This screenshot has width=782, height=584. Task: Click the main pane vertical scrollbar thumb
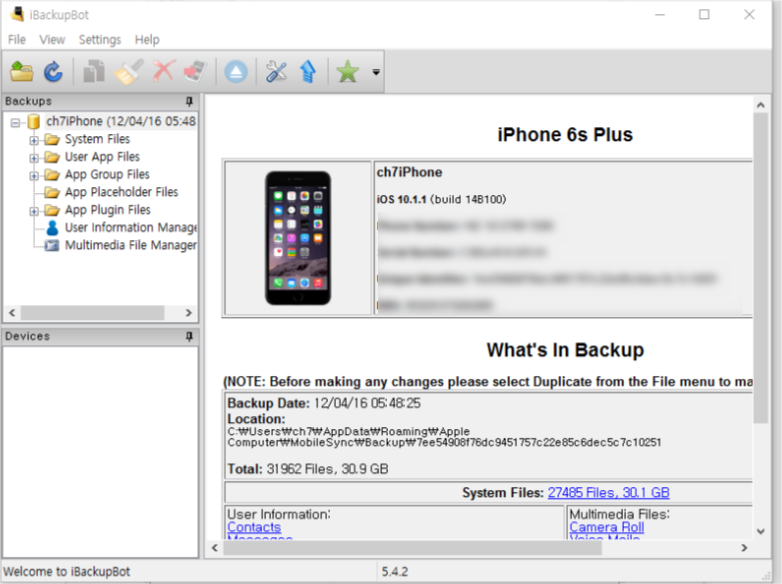point(761,268)
